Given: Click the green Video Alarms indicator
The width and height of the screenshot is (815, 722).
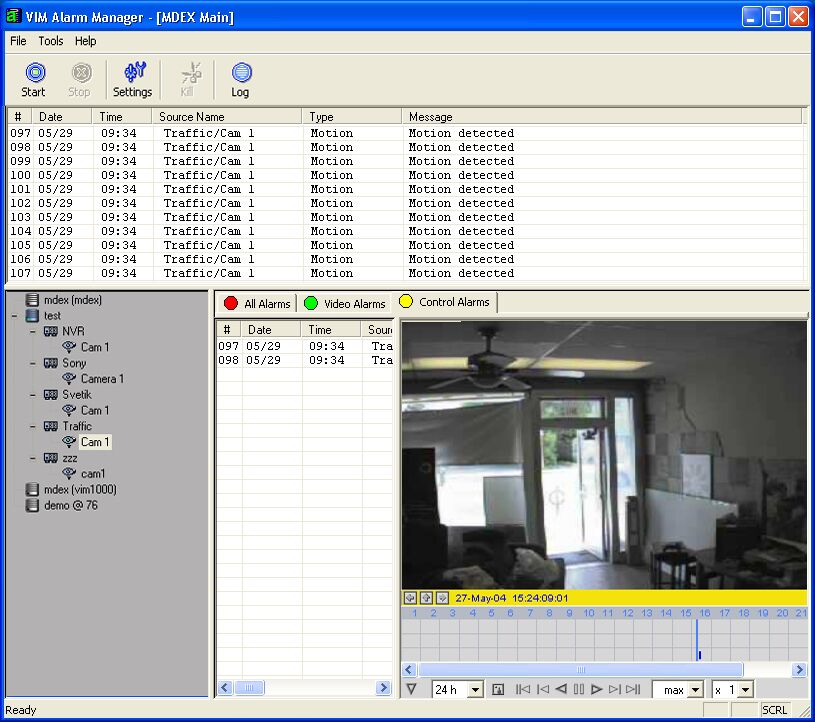Looking at the screenshot, I should (x=311, y=303).
